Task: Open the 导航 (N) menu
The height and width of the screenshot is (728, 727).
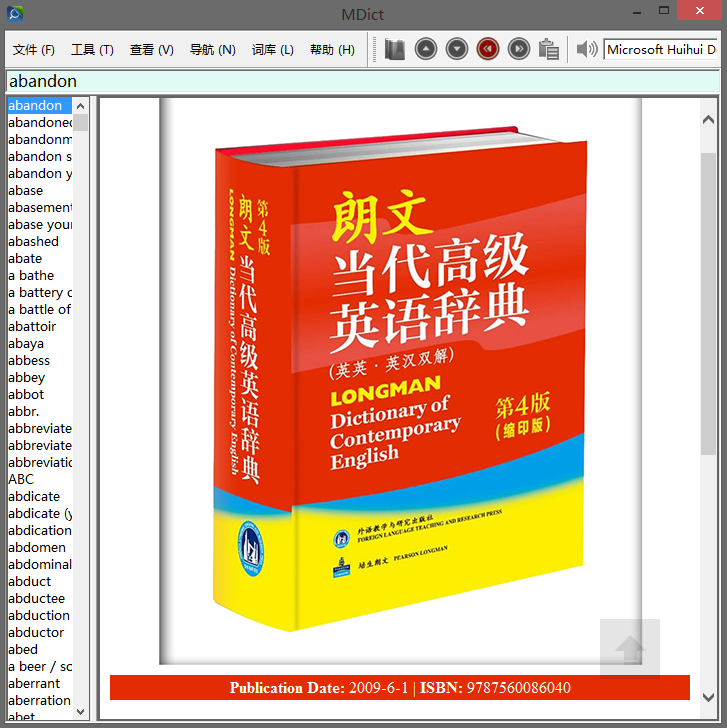Action: tap(213, 50)
